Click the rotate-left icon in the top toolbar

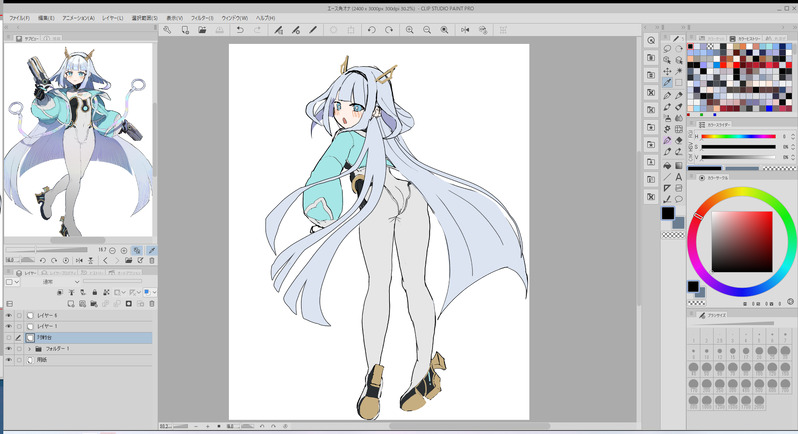371,30
